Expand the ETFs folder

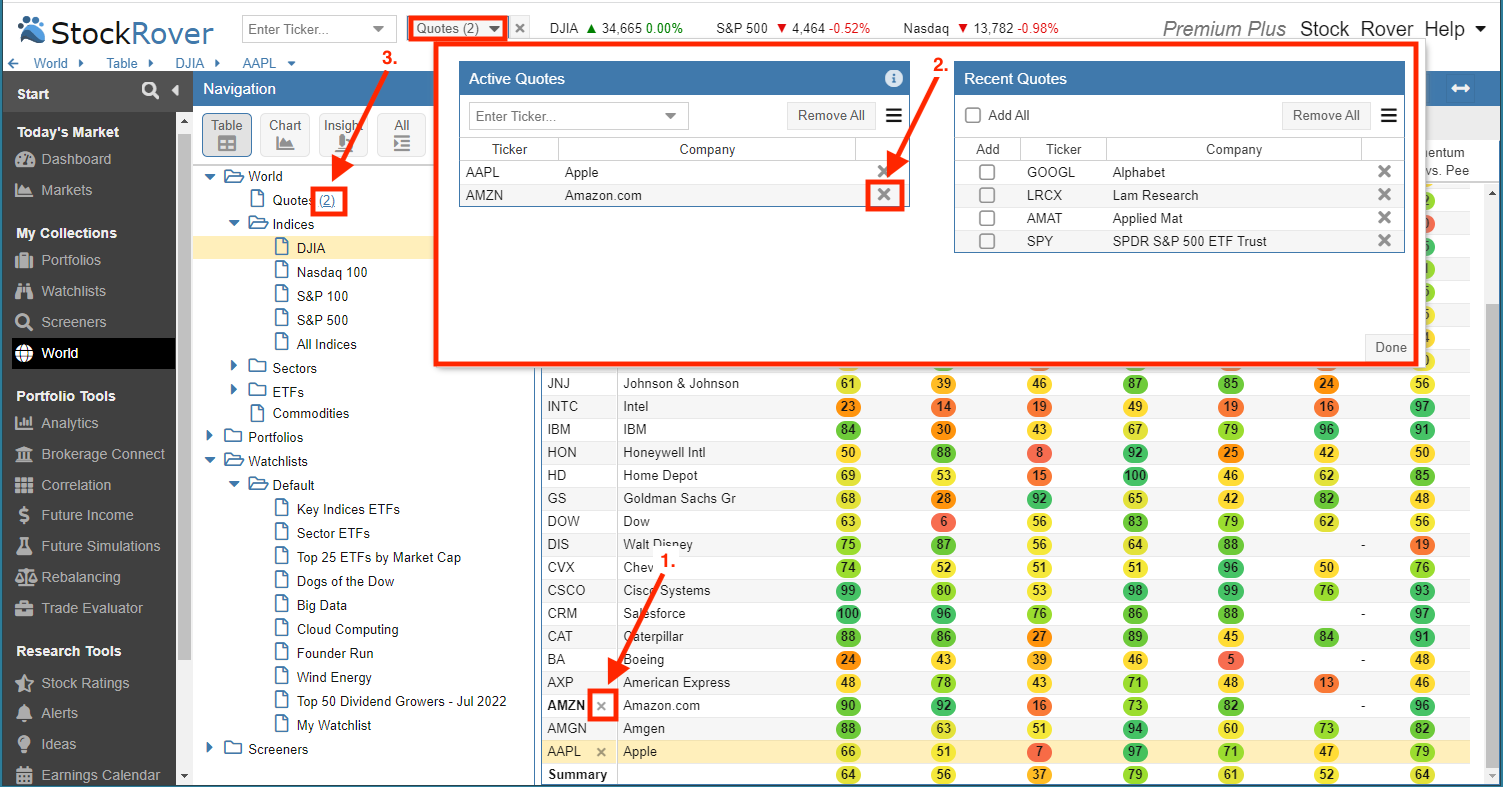(x=234, y=390)
